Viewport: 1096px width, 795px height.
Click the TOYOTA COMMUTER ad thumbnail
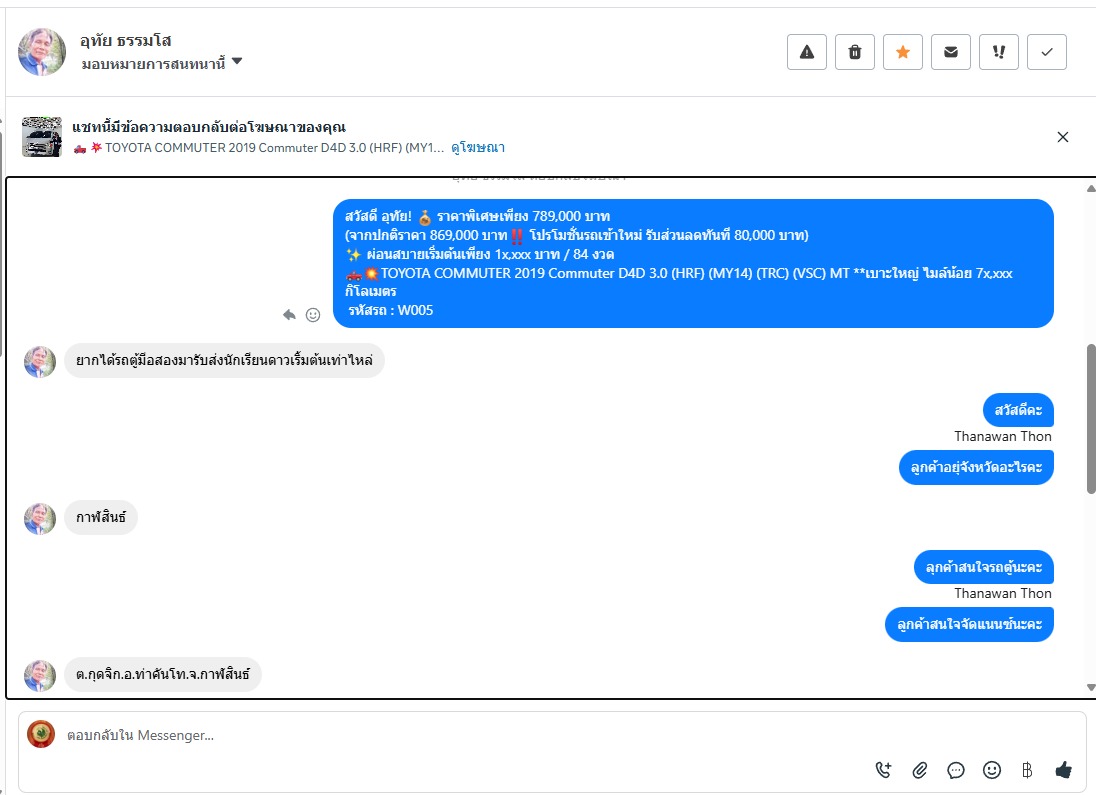42,136
